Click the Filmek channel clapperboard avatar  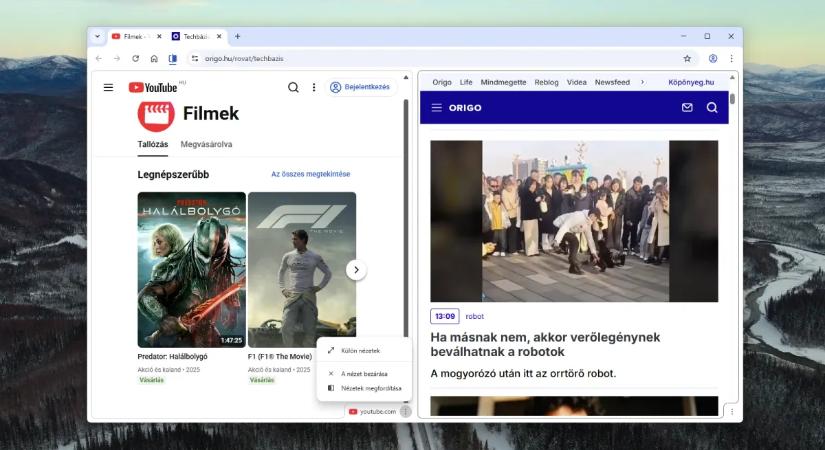pyautogui.click(x=156, y=113)
